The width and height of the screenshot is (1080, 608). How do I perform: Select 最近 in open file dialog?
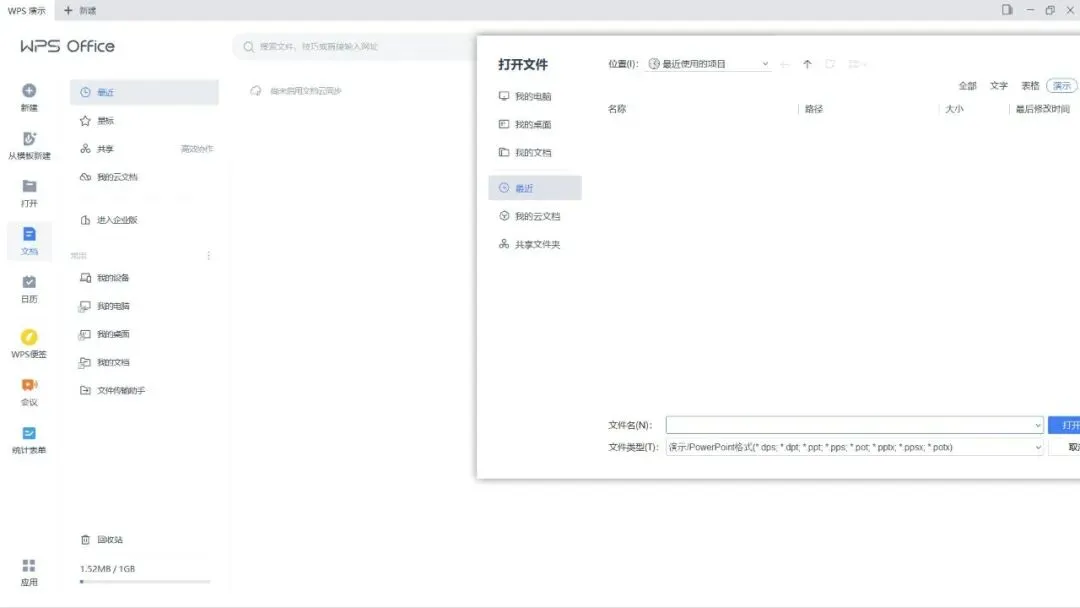pos(534,188)
